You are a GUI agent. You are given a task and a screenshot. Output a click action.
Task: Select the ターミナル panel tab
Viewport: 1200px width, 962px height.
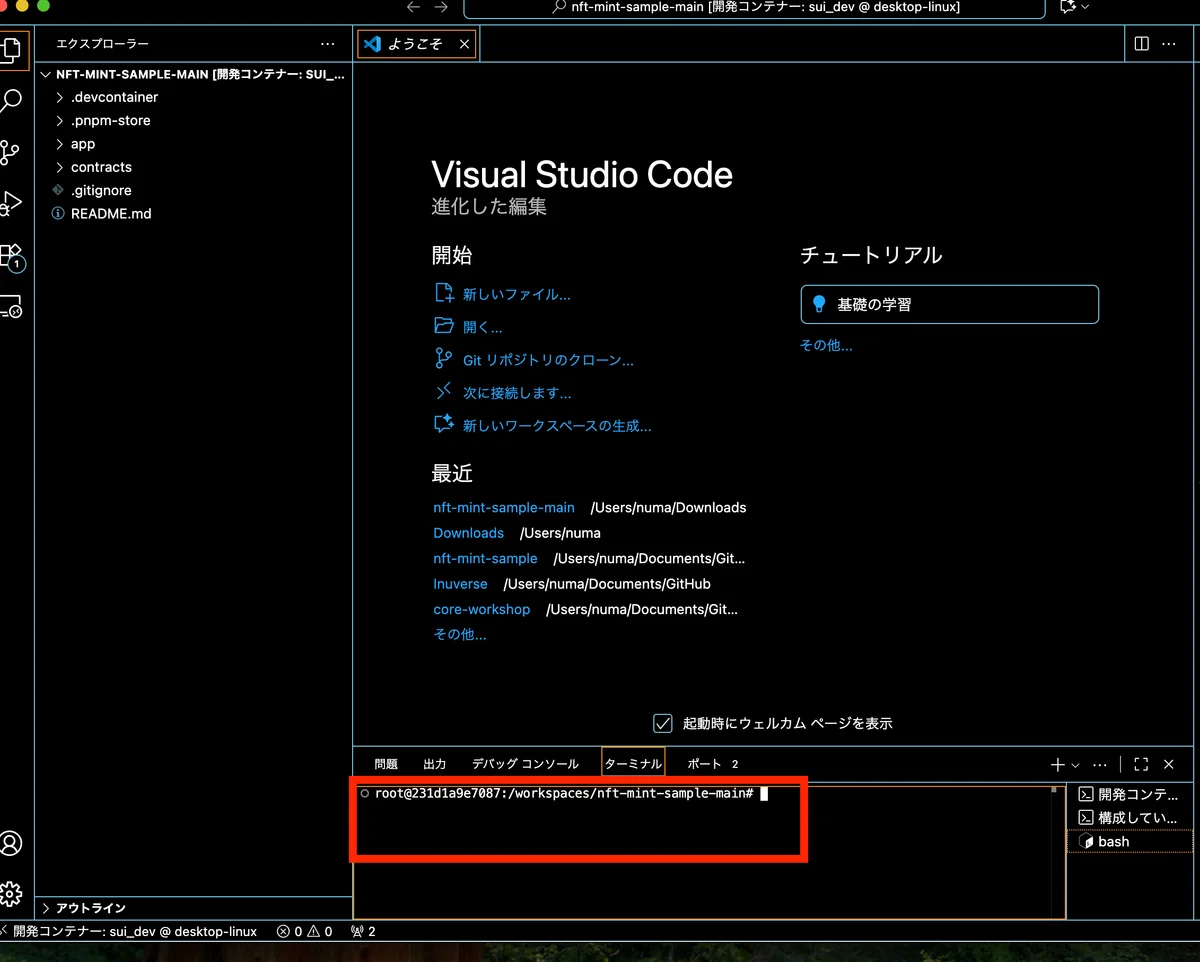click(633, 764)
